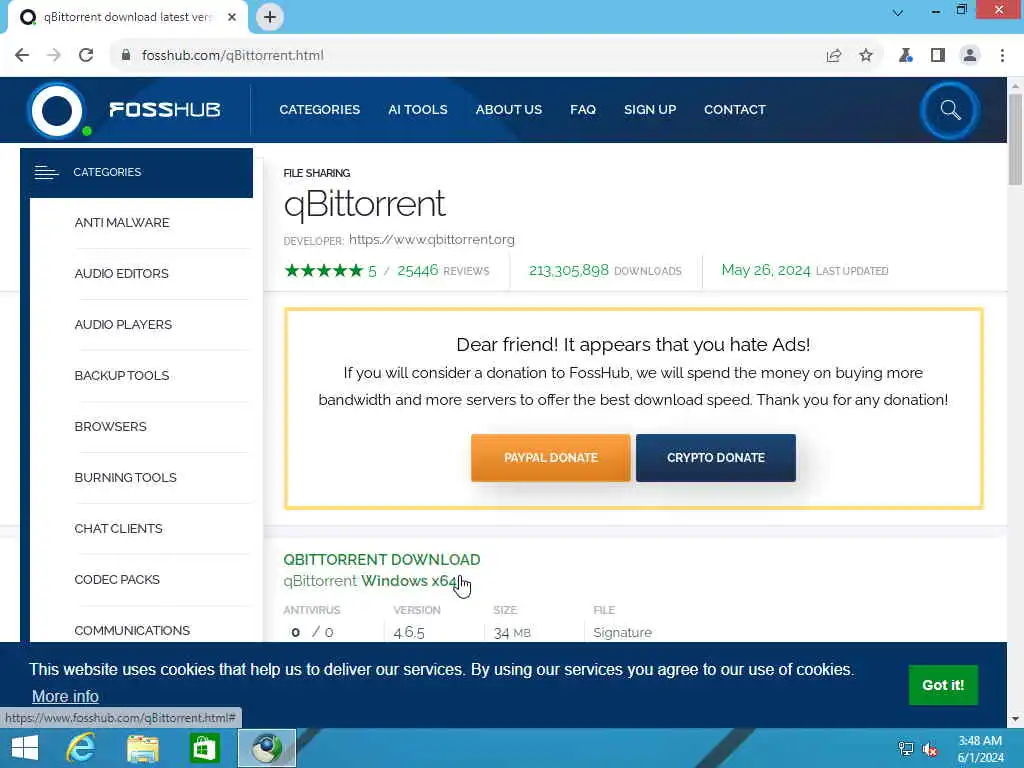Click the five-star rating icons
The image size is (1024, 768).
click(x=323, y=270)
